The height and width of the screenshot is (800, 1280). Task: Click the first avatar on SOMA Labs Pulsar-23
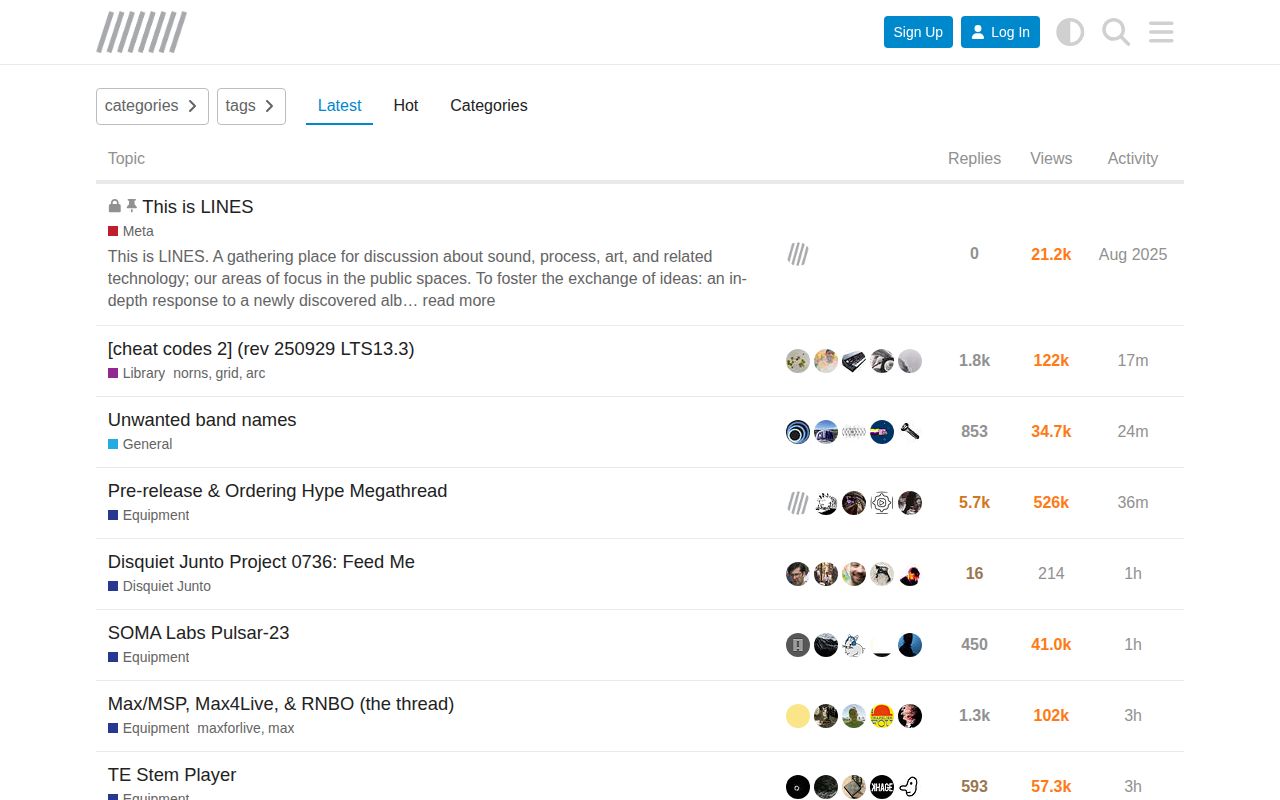pyautogui.click(x=797, y=645)
